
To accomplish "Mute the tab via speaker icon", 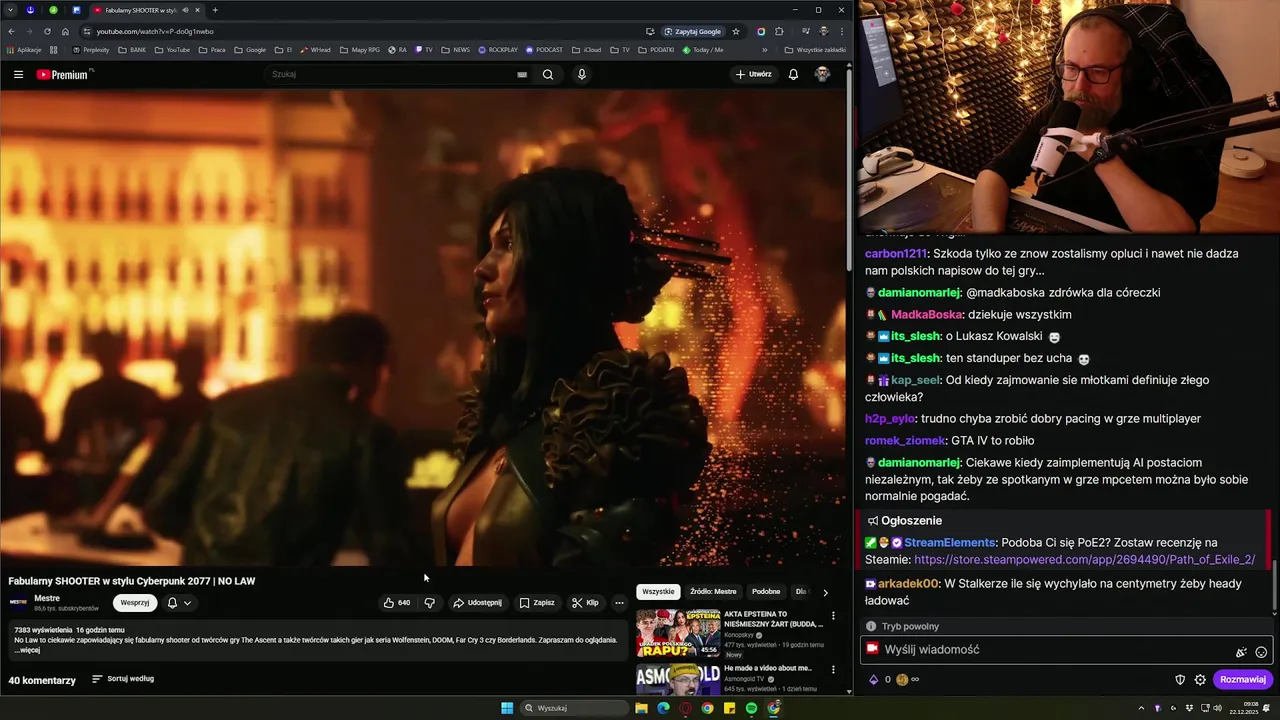I will (x=185, y=10).
